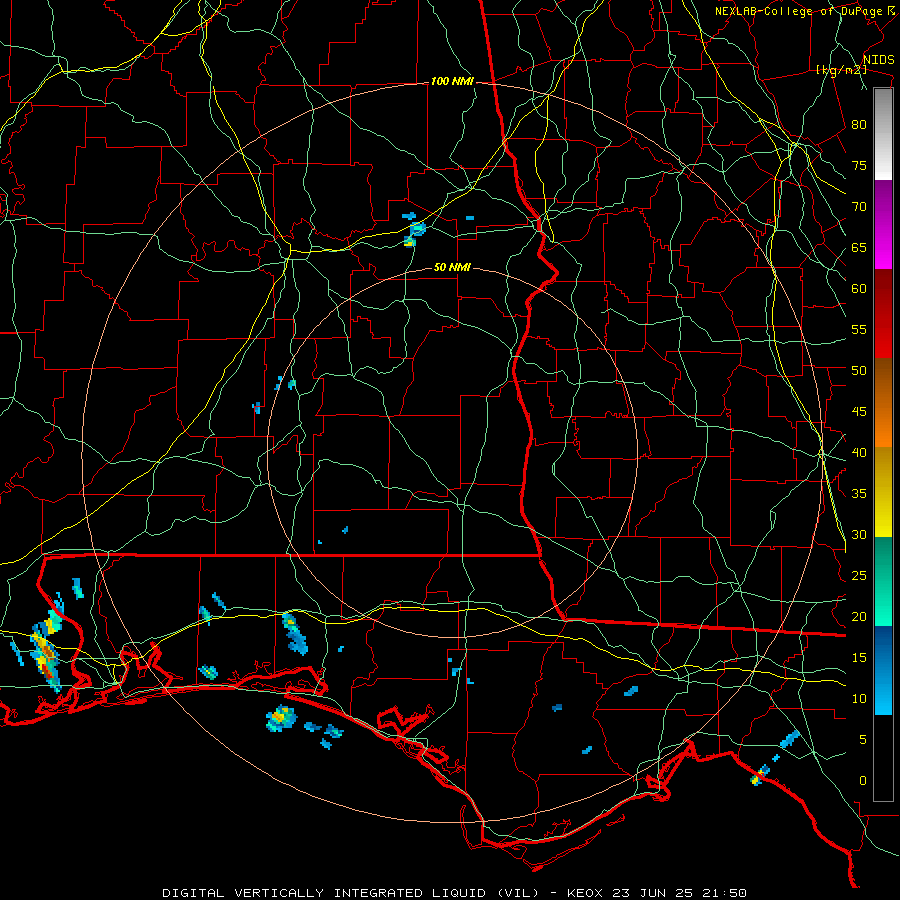
Task: Click the 30 value on the color scale
Action: tap(859, 534)
